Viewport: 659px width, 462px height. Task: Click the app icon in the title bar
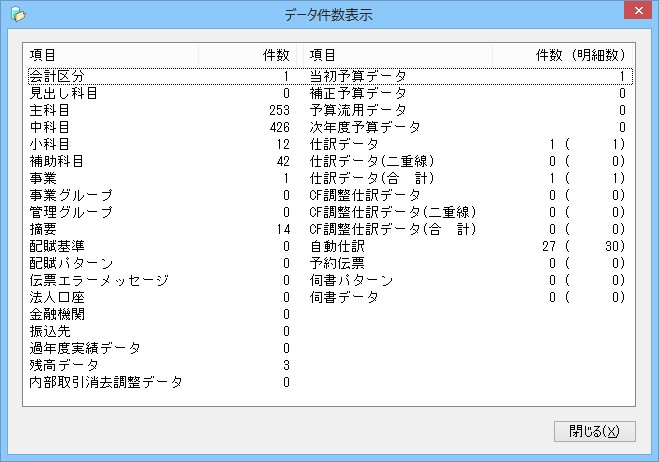pos(15,15)
